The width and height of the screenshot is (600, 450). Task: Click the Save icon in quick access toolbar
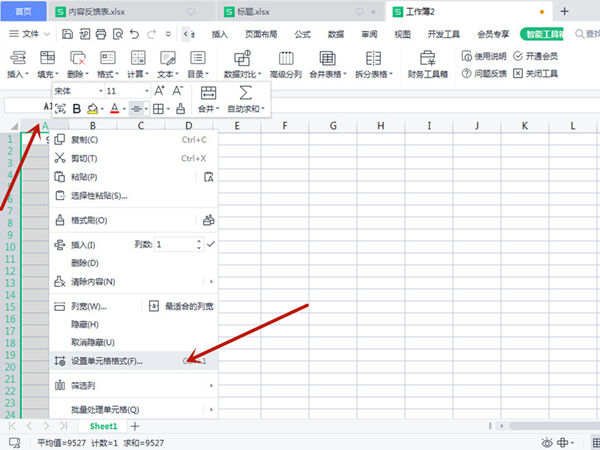[67, 34]
